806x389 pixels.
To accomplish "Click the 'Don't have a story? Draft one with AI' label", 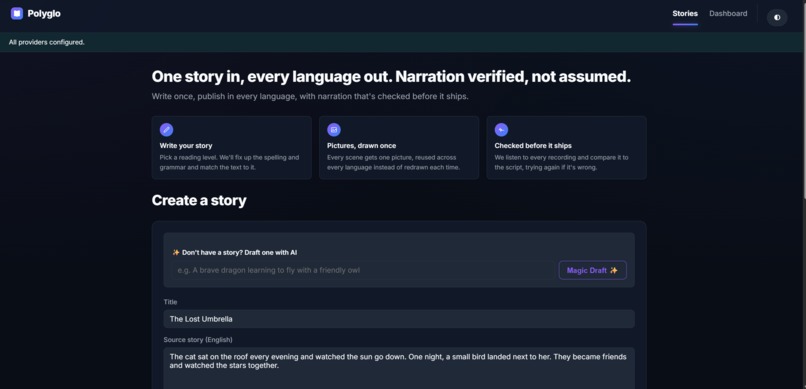I will click(x=234, y=252).
